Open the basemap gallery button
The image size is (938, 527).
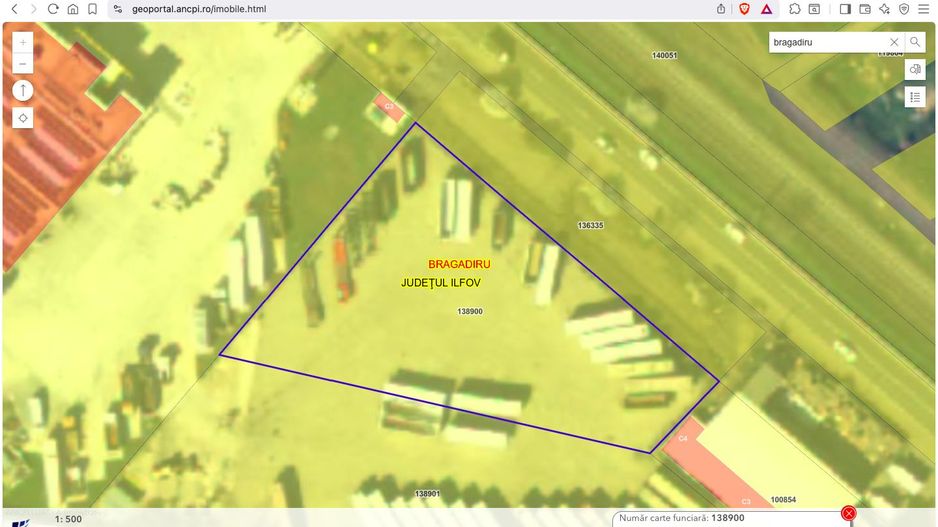915,69
